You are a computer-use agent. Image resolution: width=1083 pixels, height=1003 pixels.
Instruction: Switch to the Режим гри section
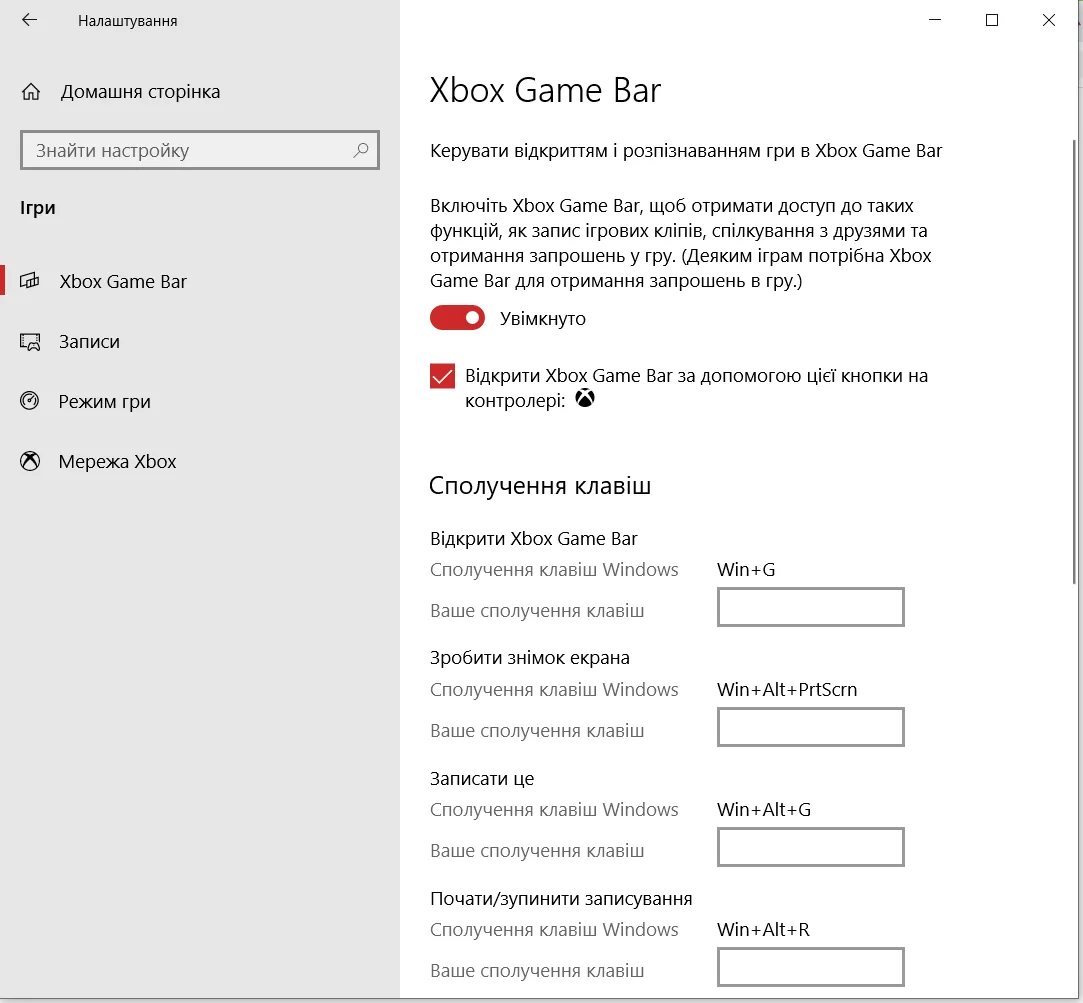coord(200,401)
